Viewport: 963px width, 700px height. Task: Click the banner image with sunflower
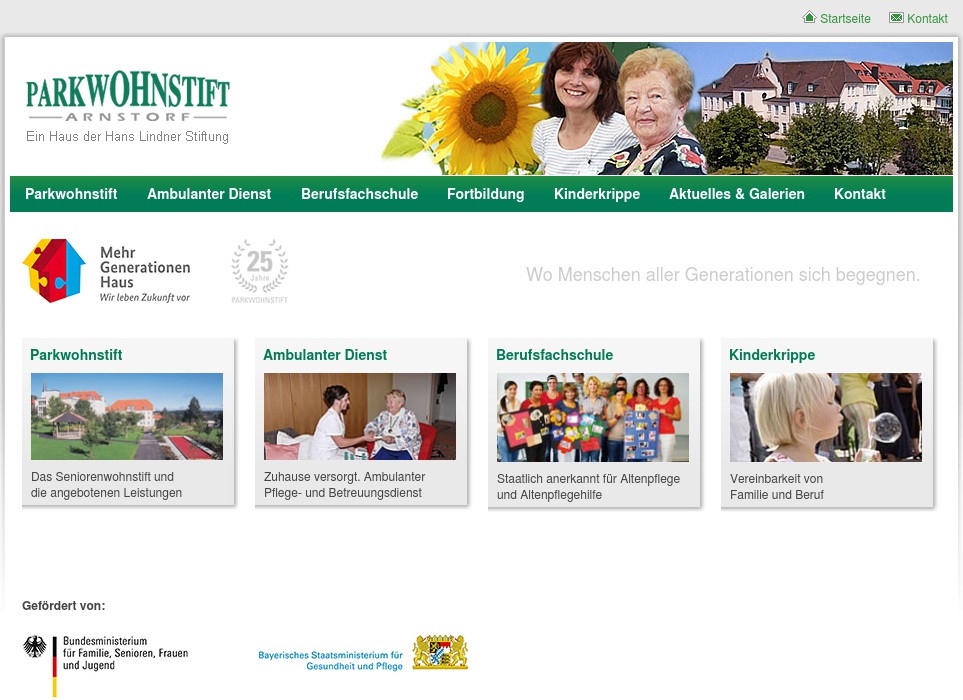click(x=665, y=107)
